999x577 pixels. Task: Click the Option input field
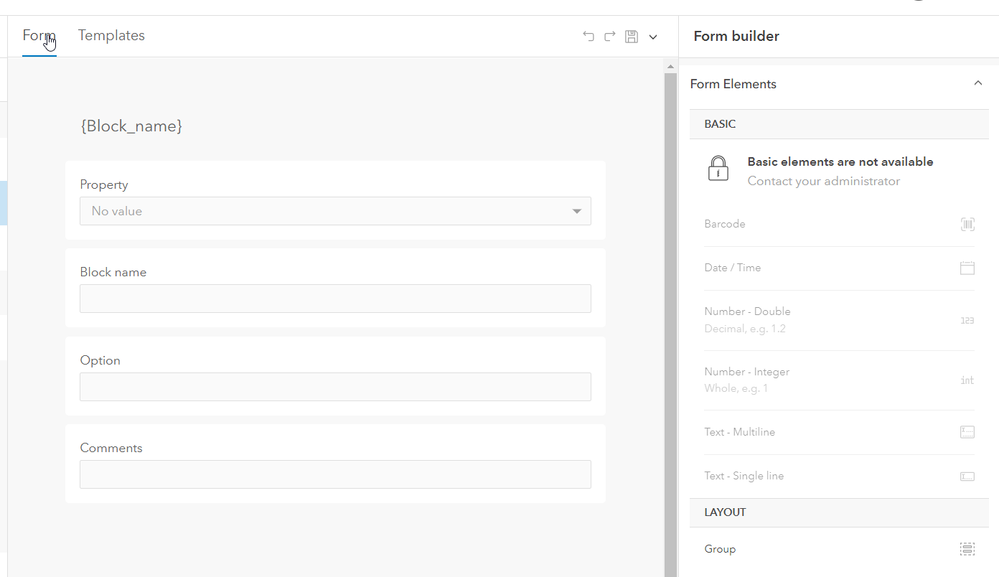(x=335, y=387)
